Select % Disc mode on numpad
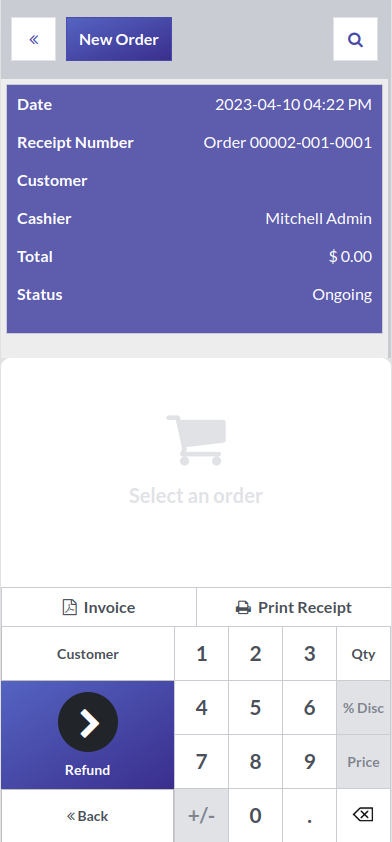 (364, 708)
